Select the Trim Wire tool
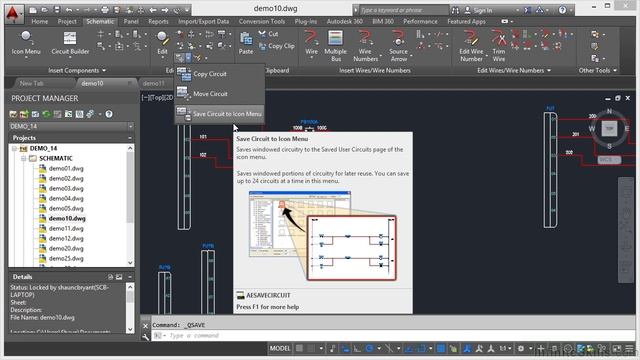This screenshot has width=640, height=360. click(499, 46)
